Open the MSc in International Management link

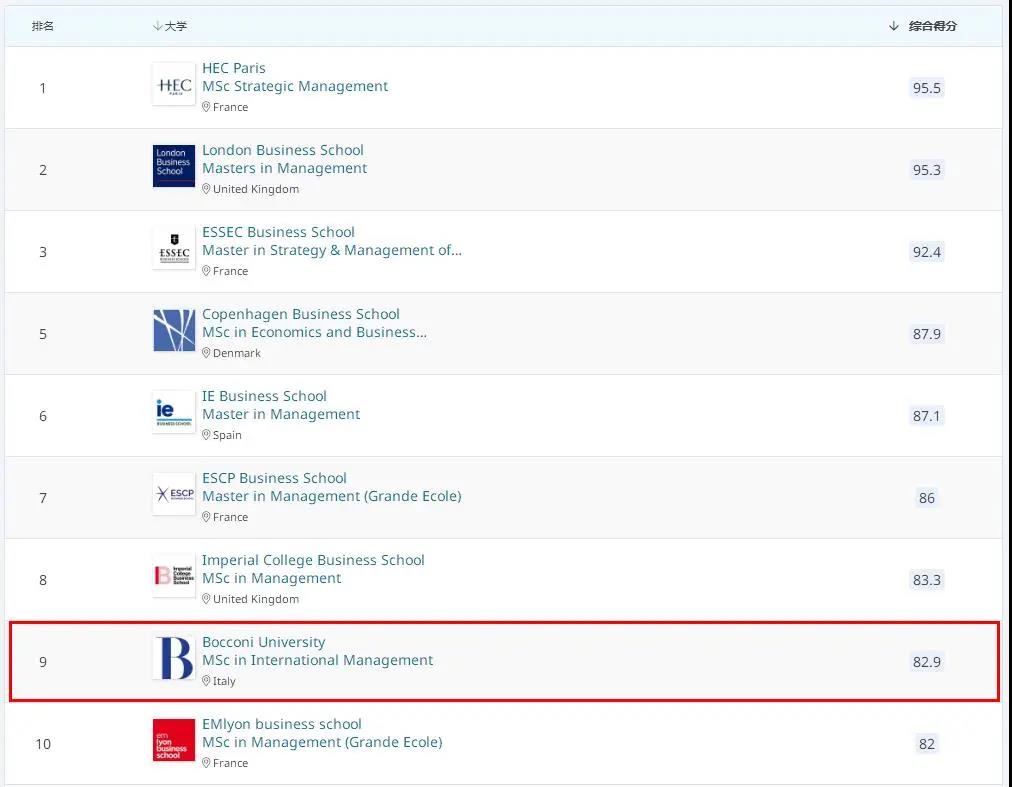tap(318, 660)
